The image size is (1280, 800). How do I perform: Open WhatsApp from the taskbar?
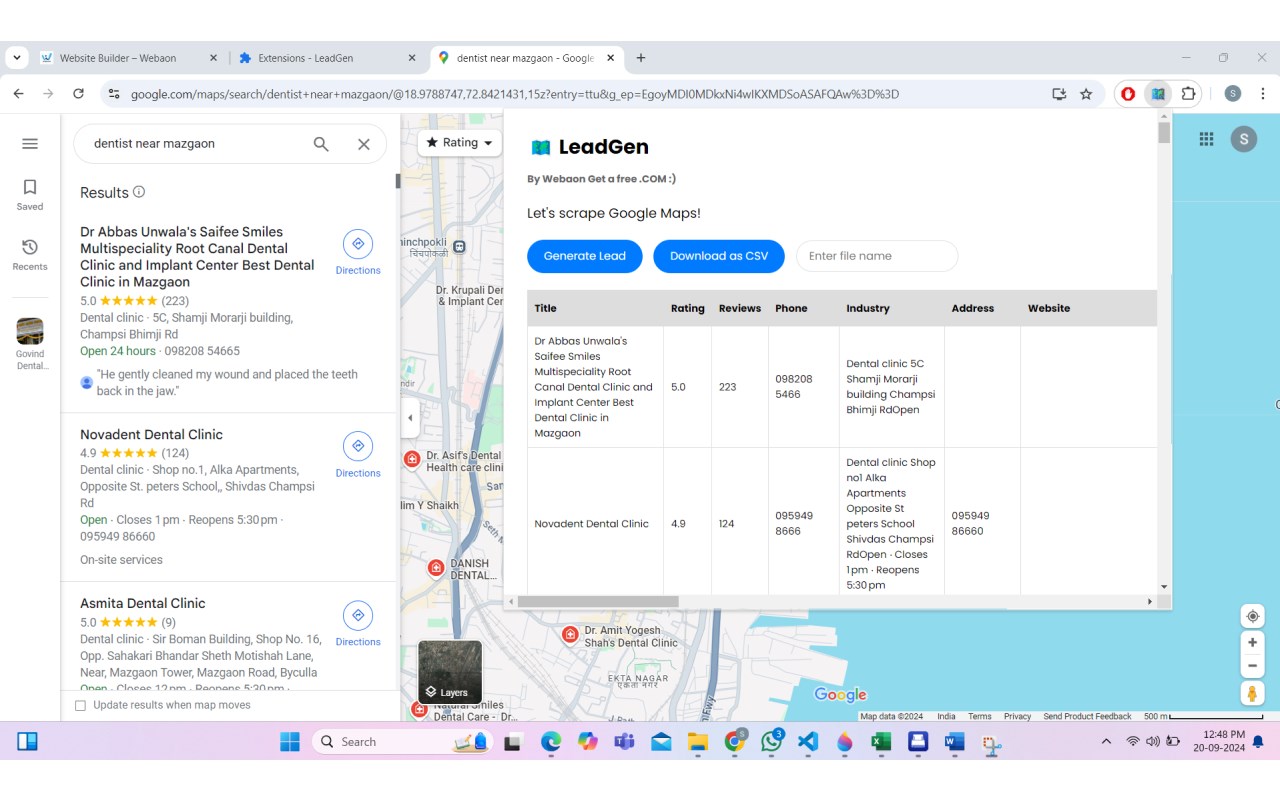(x=772, y=742)
